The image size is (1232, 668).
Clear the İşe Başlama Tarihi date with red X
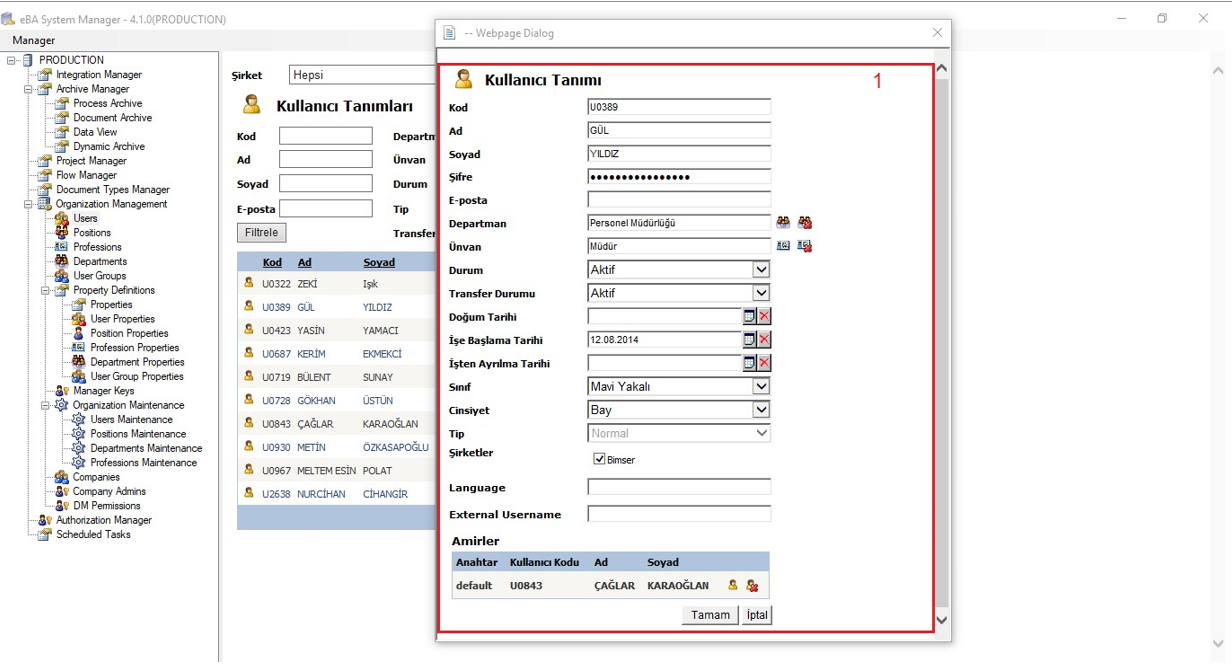764,340
